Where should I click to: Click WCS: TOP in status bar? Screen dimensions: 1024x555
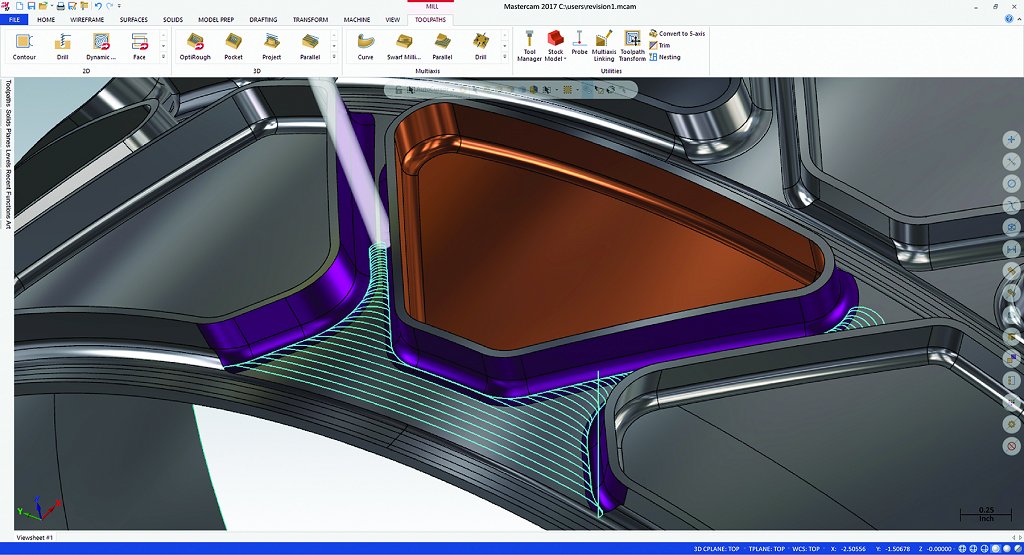coord(805,549)
